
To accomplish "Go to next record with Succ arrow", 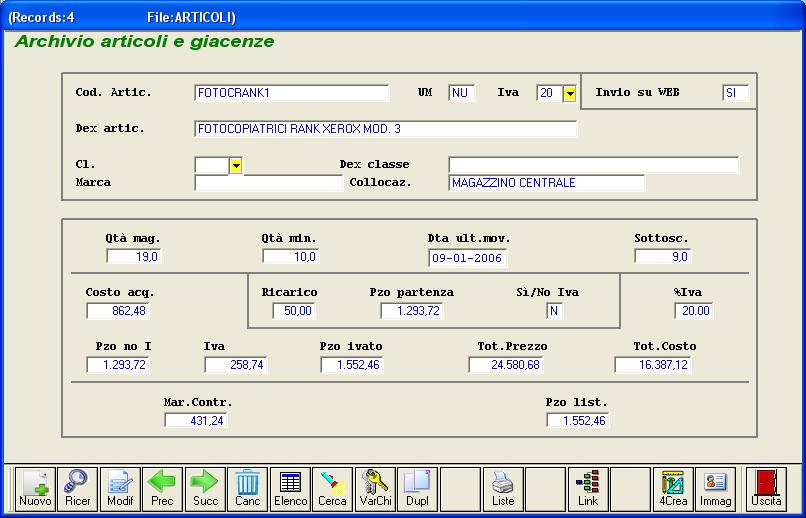I will pos(205,489).
